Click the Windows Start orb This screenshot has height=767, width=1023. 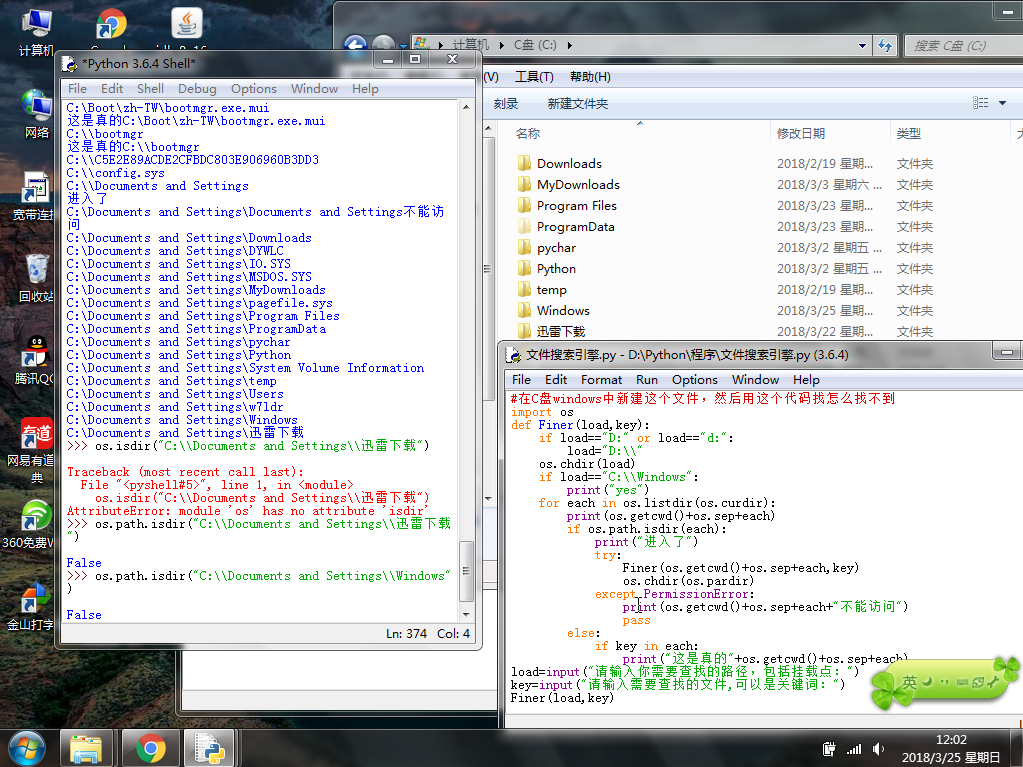[27, 746]
